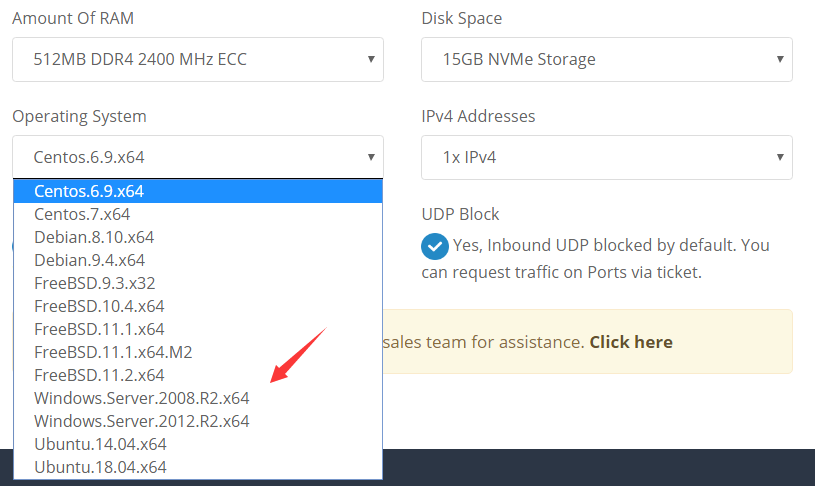
Task: Pick Debian.8.10.x64 operating system
Action: pyautogui.click(x=198, y=237)
